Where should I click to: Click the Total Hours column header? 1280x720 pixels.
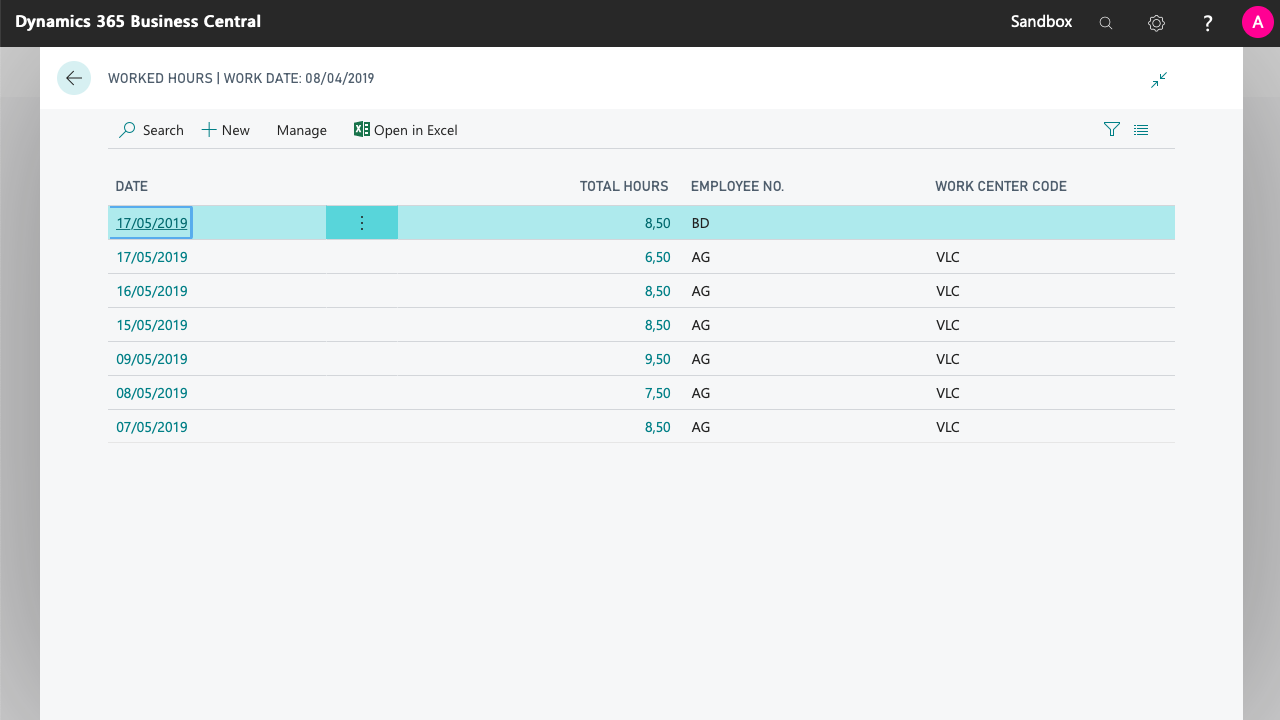(x=624, y=186)
